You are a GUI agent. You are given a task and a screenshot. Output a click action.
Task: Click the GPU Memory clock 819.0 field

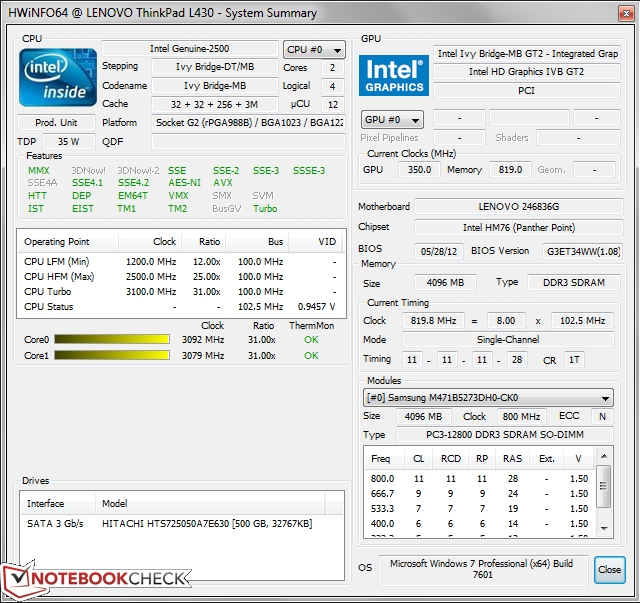pyautogui.click(x=510, y=169)
